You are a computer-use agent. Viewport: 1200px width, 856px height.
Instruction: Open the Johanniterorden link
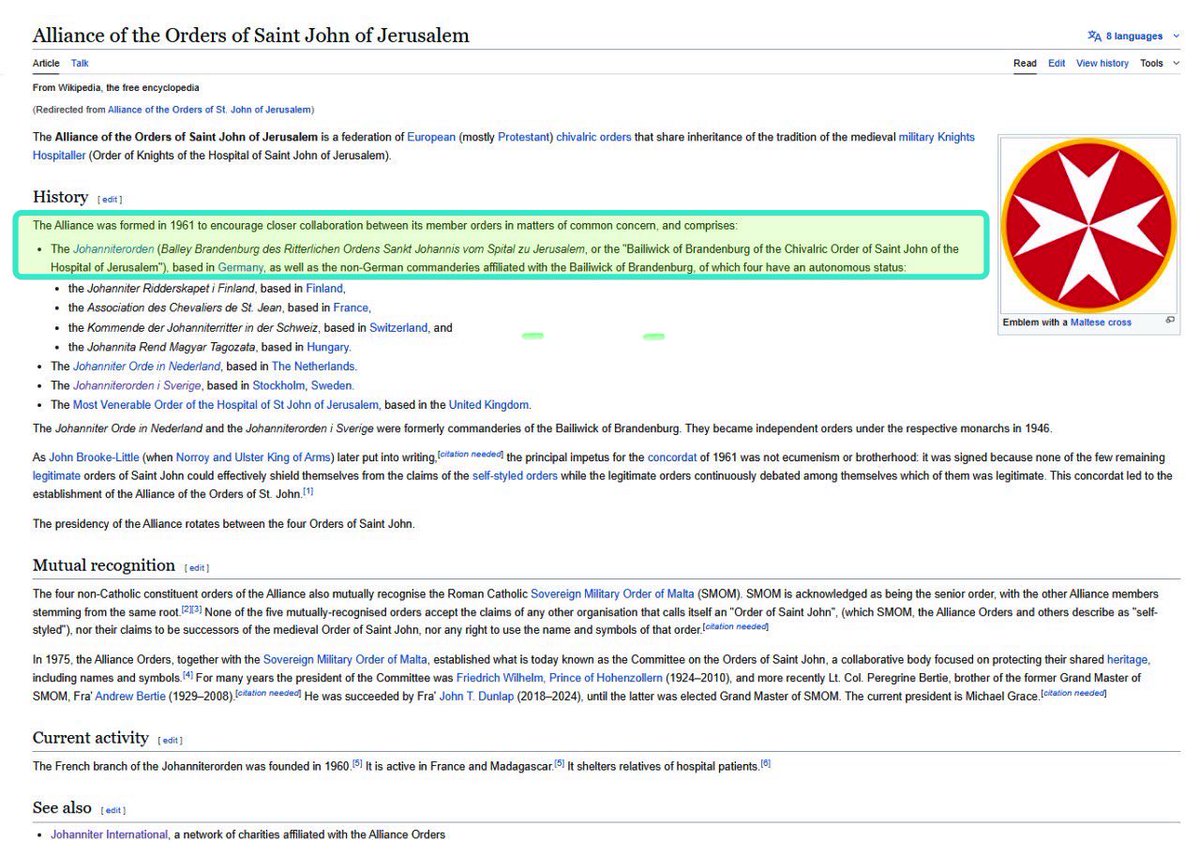[112, 249]
